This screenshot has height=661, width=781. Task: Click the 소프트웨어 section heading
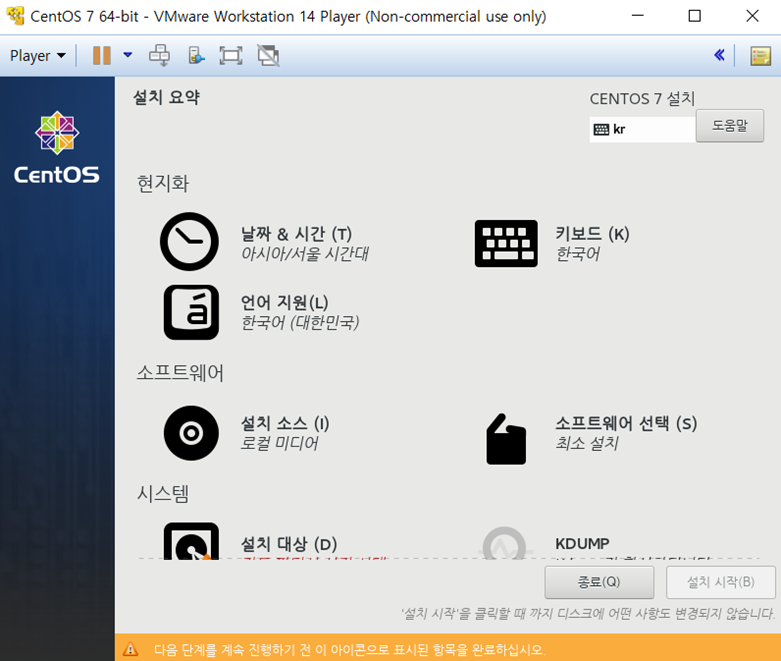(x=180, y=373)
